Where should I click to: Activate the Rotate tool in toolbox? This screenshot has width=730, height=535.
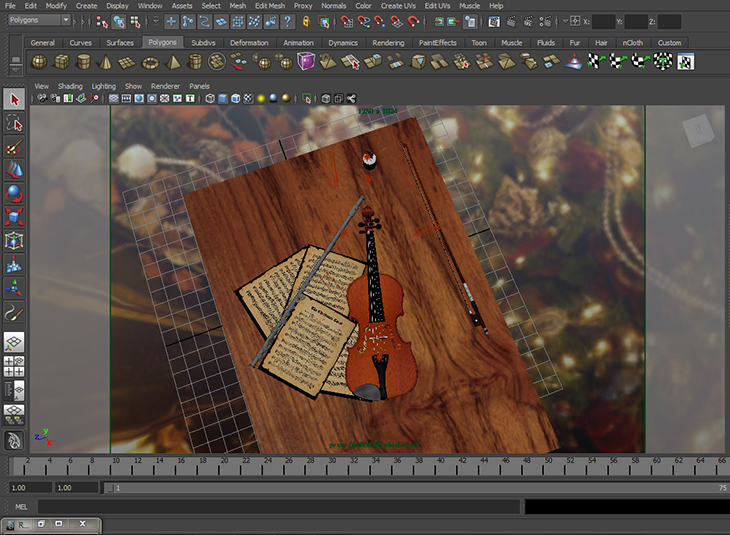14,194
